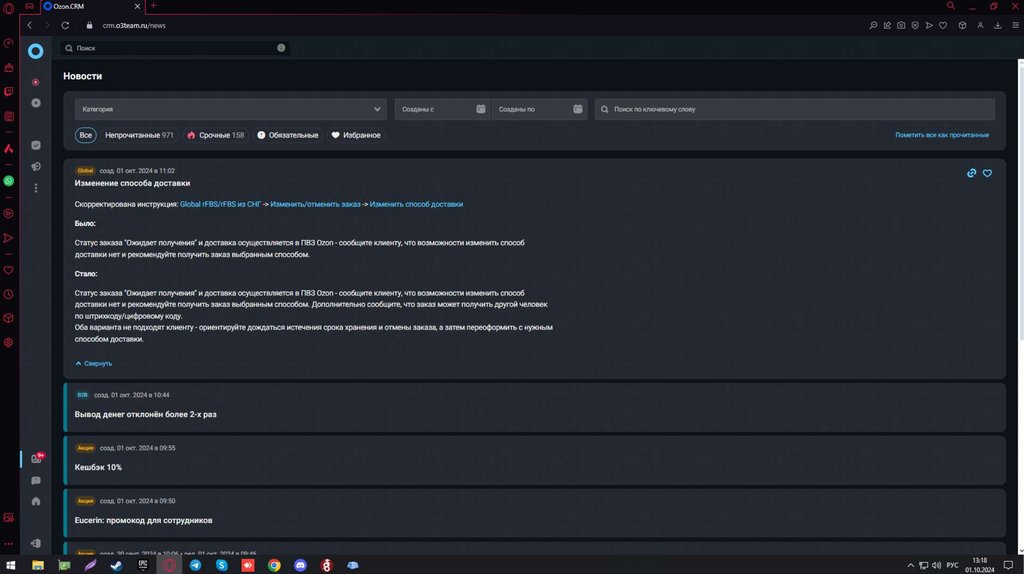The image size is (1024, 574).
Task: Click the Изменение способа доставки headline
Action: pyautogui.click(x=132, y=183)
